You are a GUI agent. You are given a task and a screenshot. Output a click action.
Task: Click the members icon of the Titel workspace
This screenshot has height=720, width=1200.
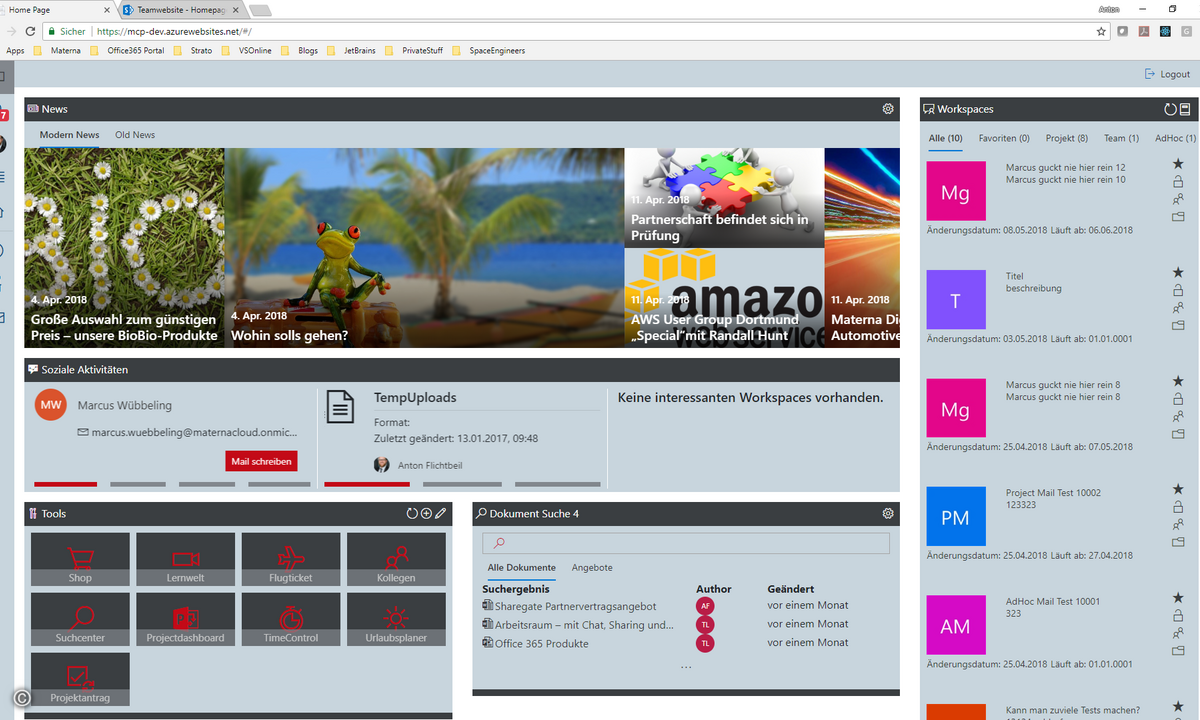1178,308
